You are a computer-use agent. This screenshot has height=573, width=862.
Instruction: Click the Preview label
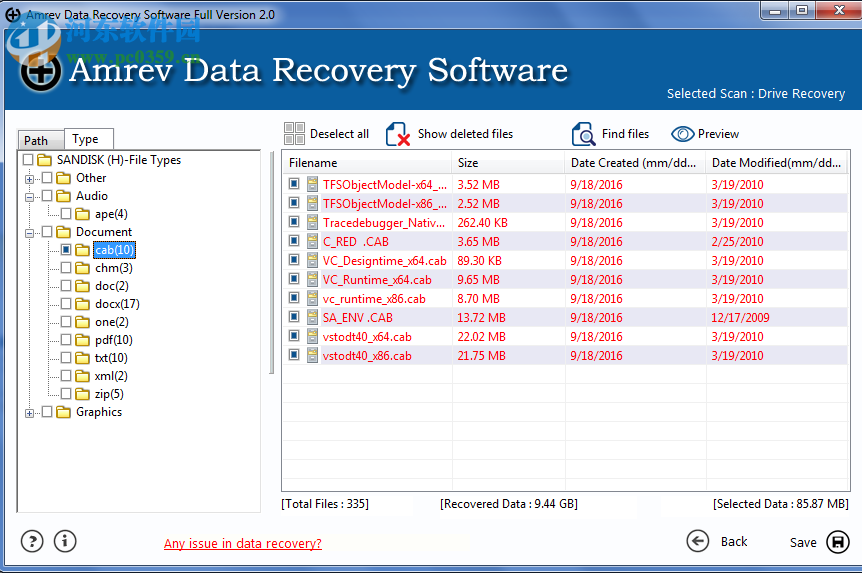tap(718, 134)
